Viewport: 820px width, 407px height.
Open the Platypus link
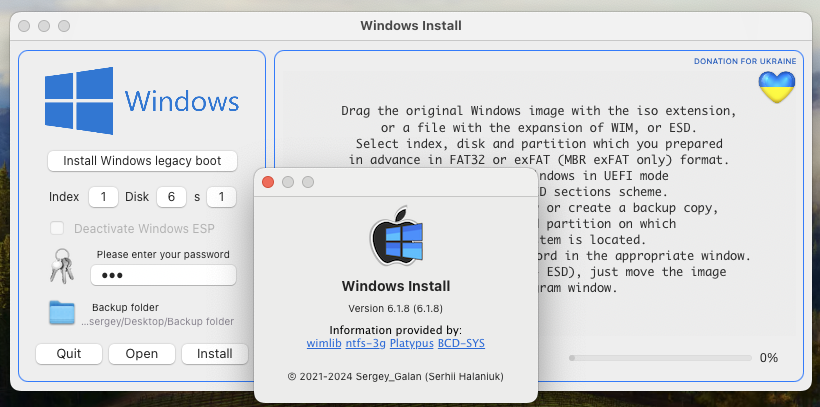pos(412,344)
